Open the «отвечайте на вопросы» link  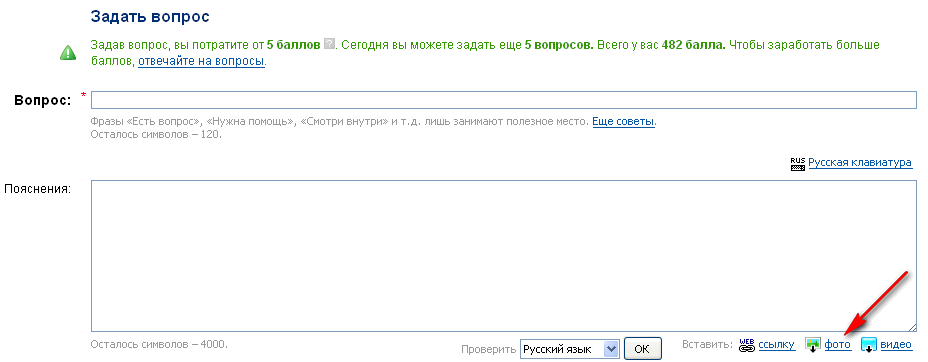click(x=201, y=61)
